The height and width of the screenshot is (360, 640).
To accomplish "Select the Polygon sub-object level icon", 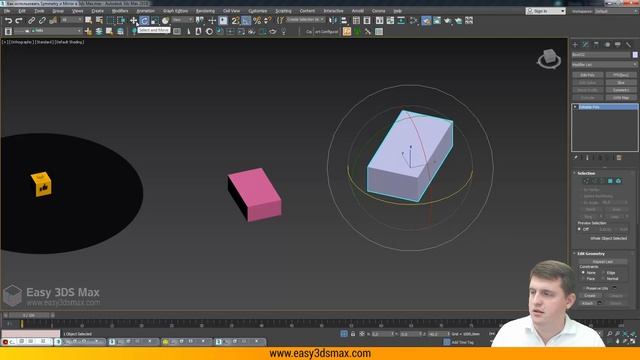I will [x=610, y=181].
